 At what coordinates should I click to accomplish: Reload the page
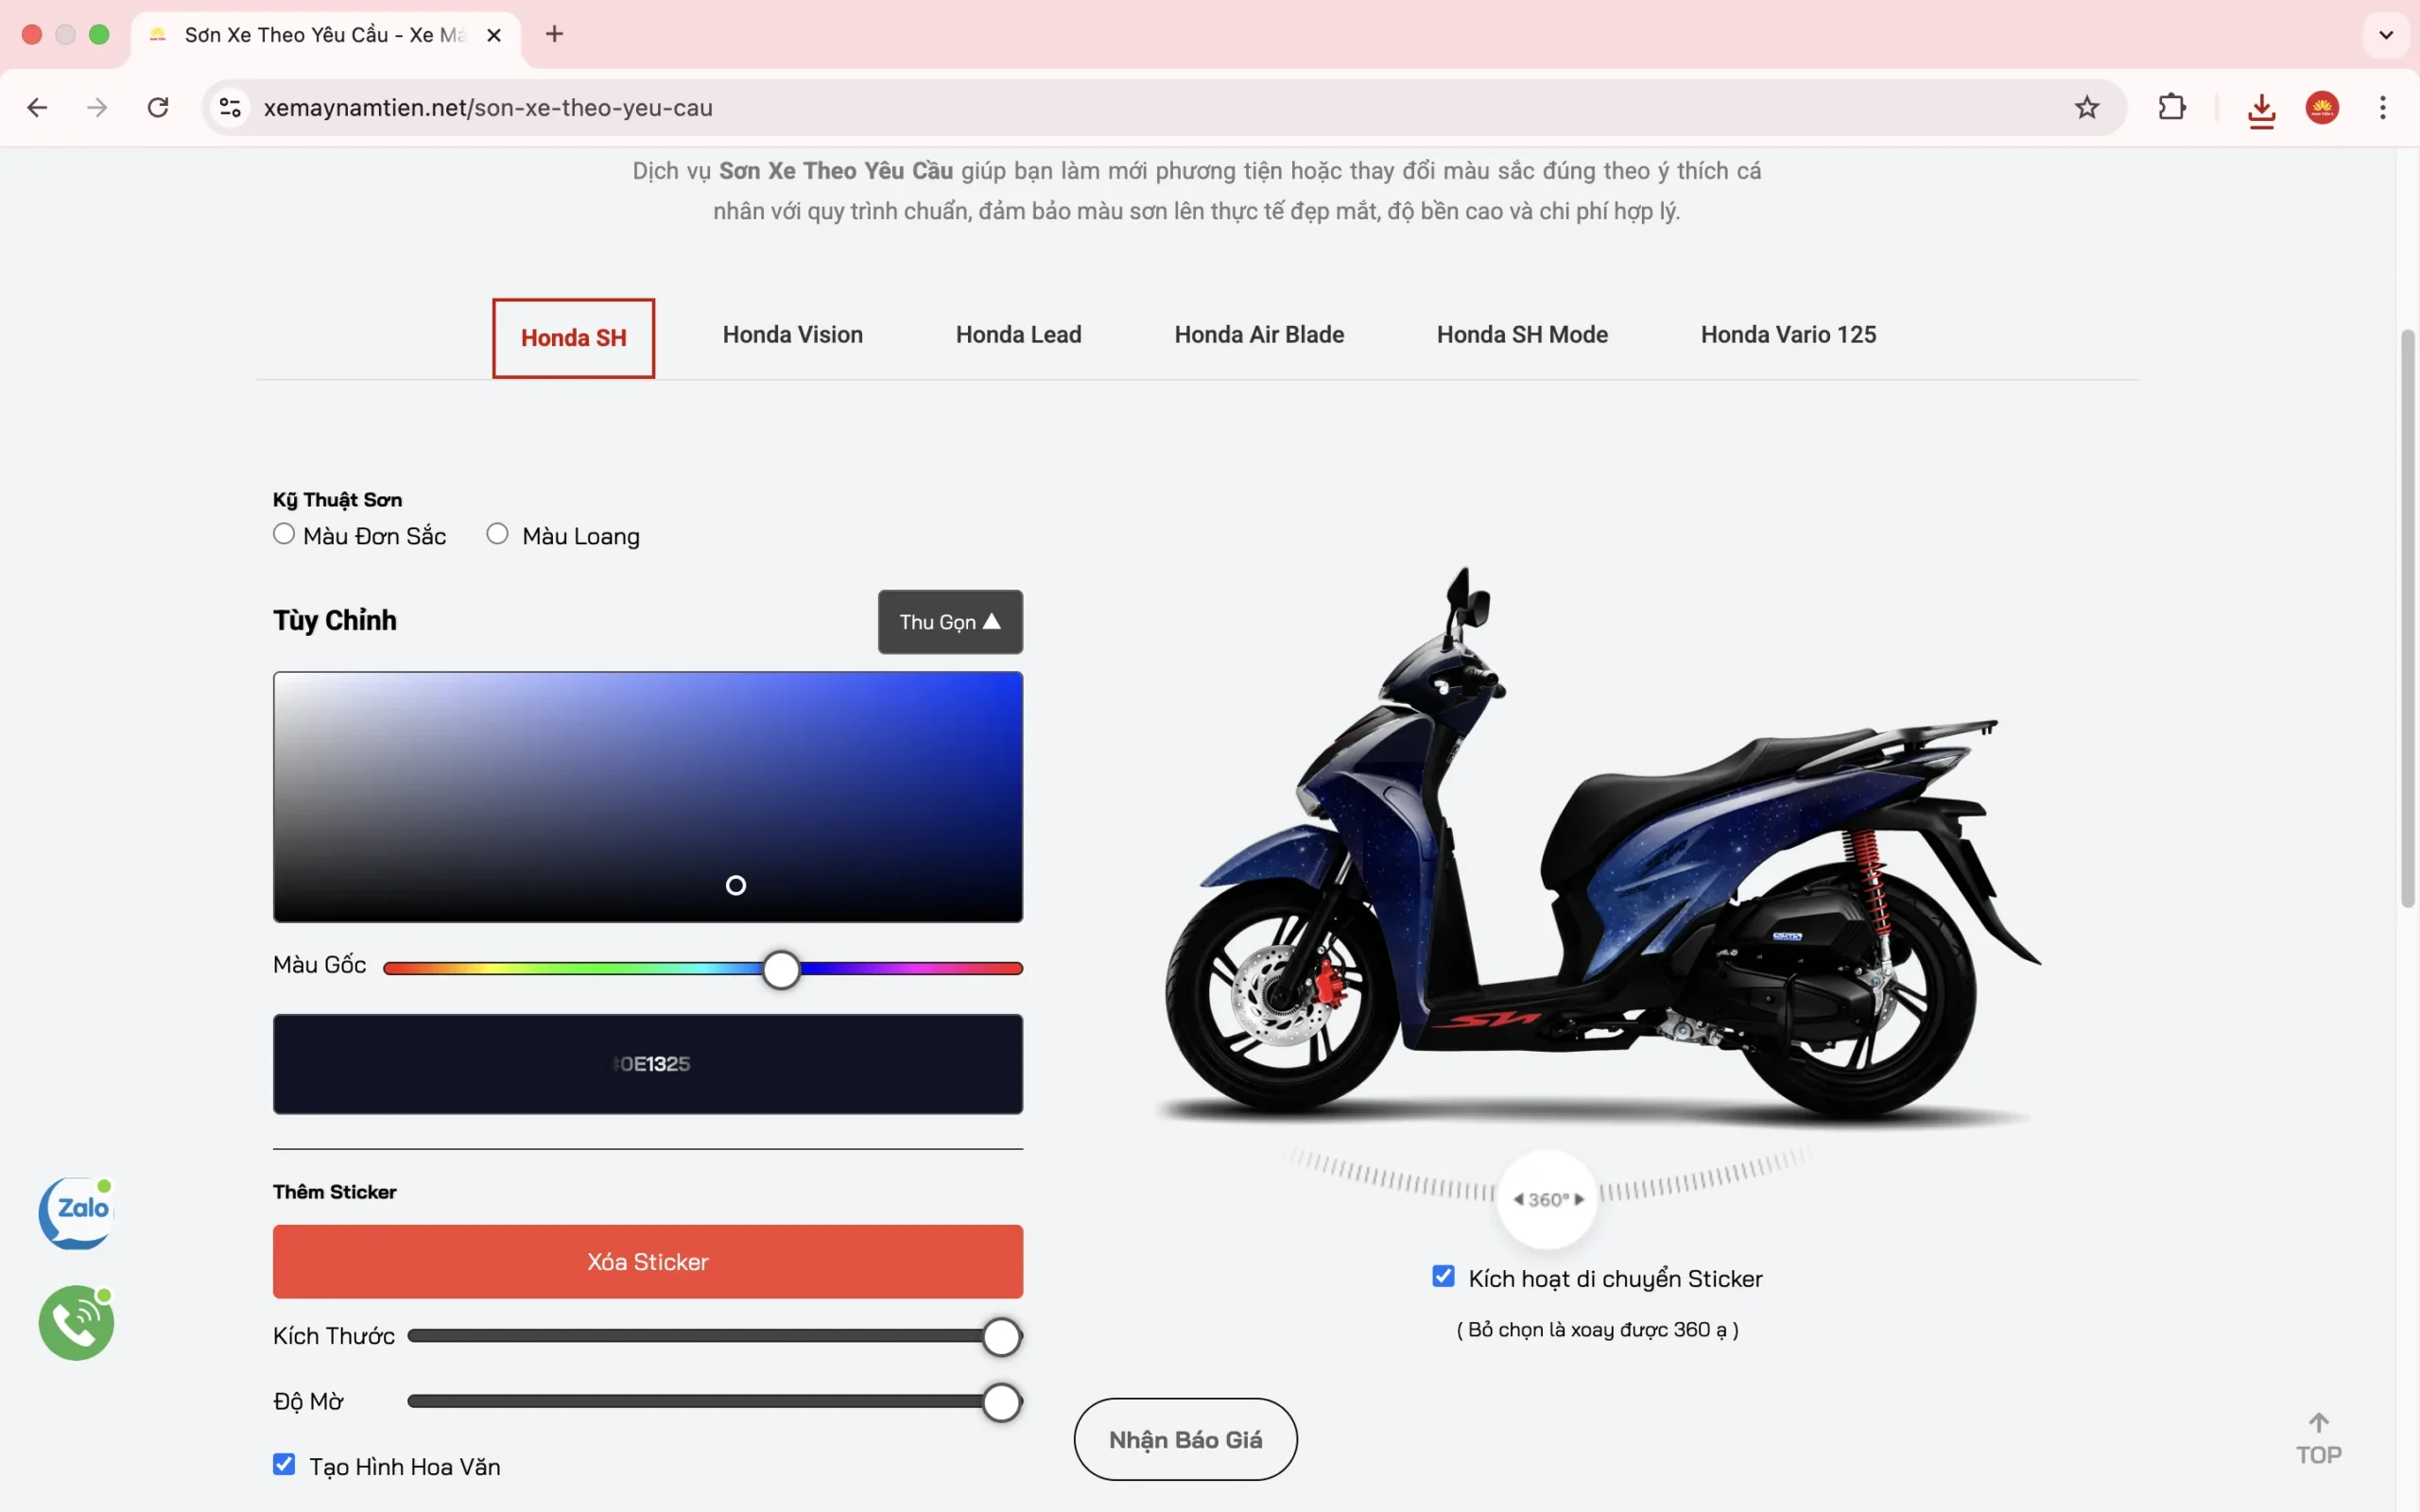(158, 107)
